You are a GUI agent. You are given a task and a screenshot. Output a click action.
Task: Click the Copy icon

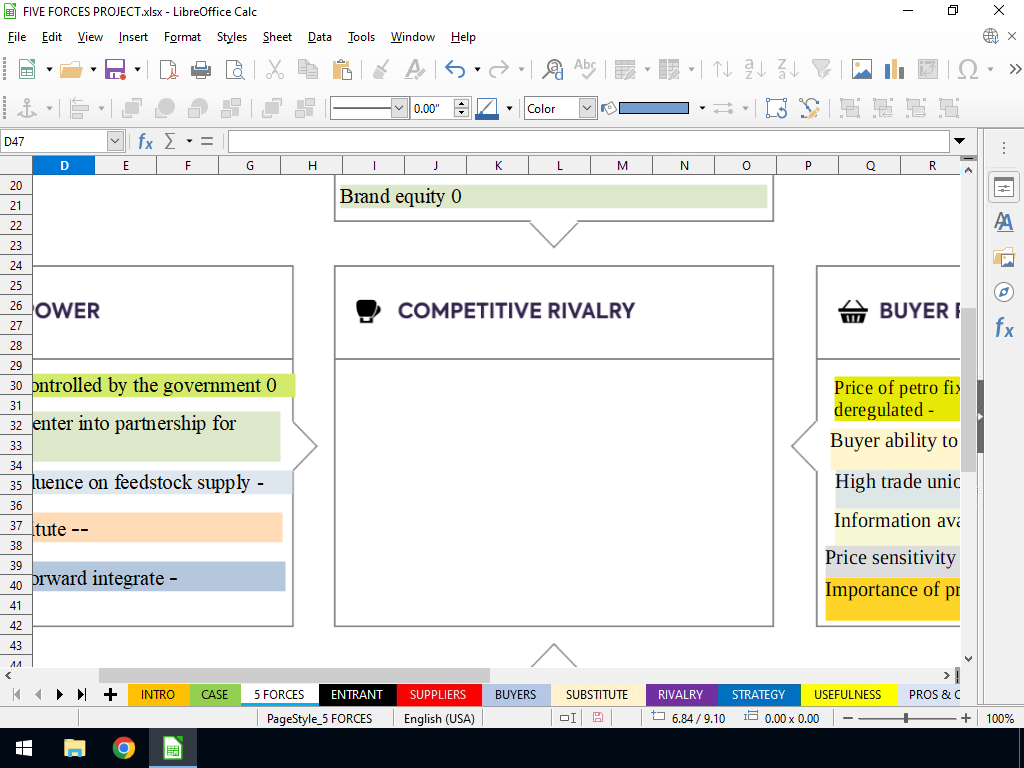308,69
